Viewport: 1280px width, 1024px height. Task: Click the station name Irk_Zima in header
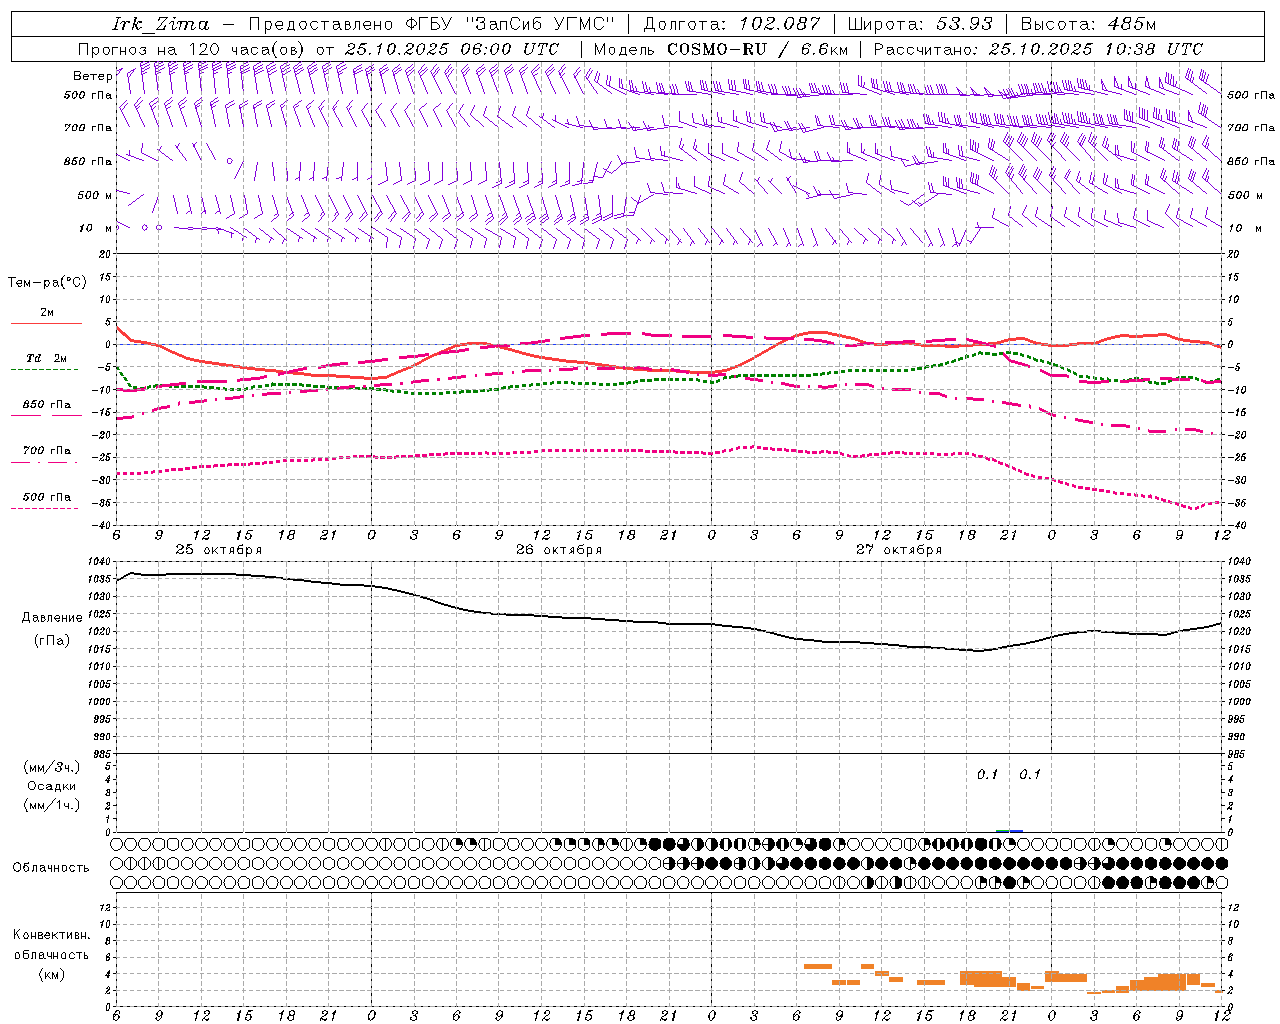coord(161,24)
